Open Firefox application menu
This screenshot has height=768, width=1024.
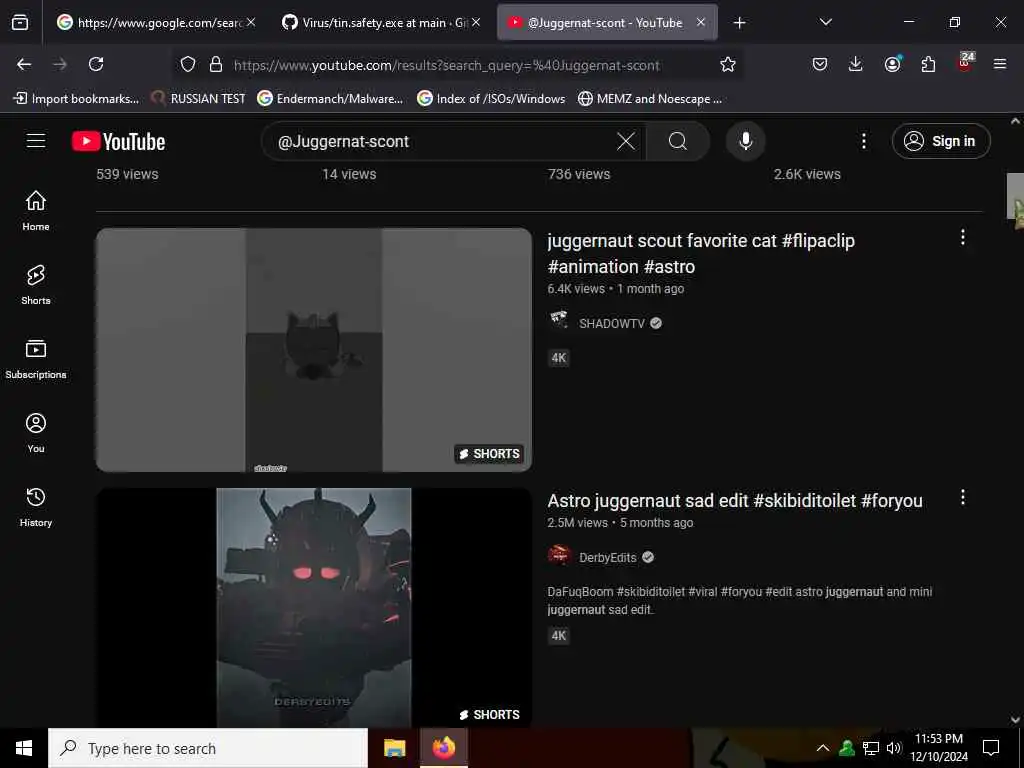click(x=1000, y=64)
